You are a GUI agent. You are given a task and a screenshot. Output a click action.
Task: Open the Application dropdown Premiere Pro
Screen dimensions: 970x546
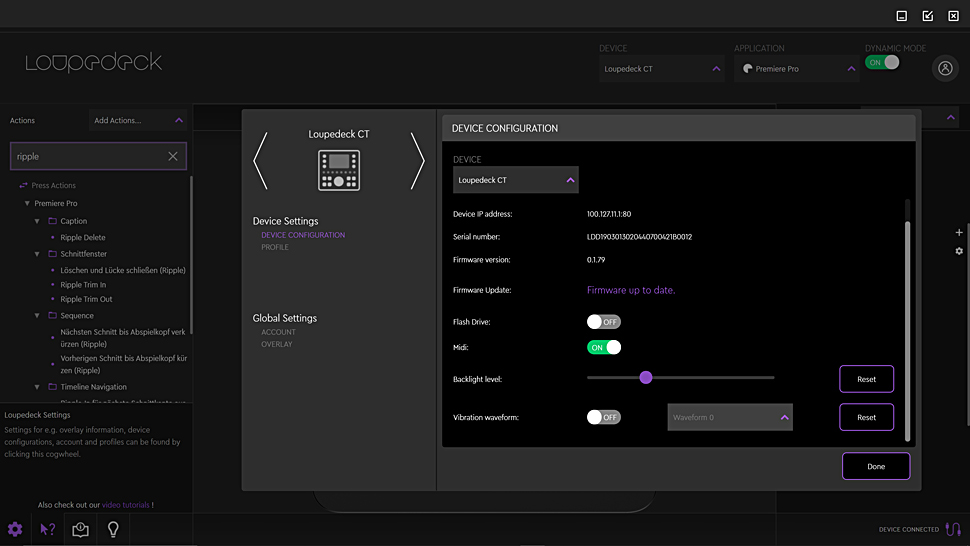pos(797,69)
